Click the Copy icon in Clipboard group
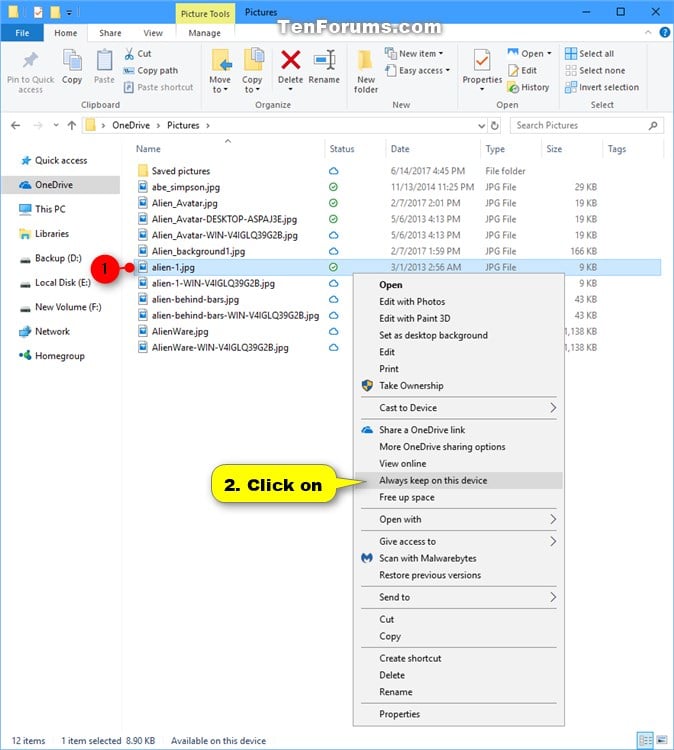This screenshot has width=674, height=750. 72,61
